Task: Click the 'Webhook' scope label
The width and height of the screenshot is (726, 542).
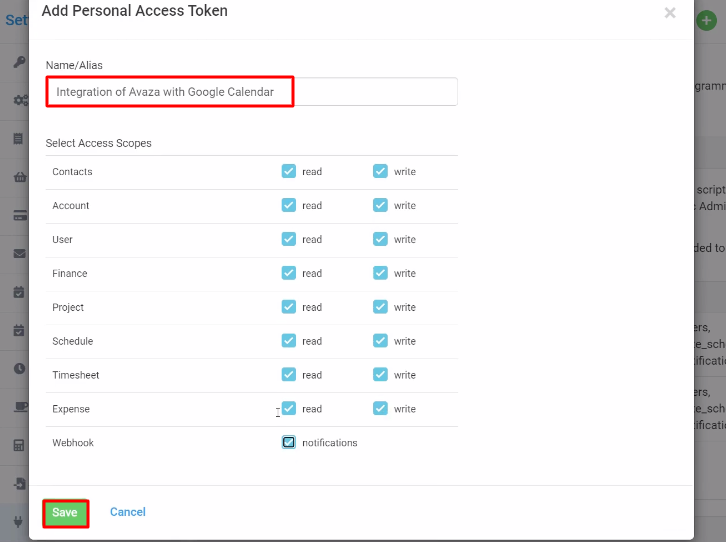Action: click(73, 443)
